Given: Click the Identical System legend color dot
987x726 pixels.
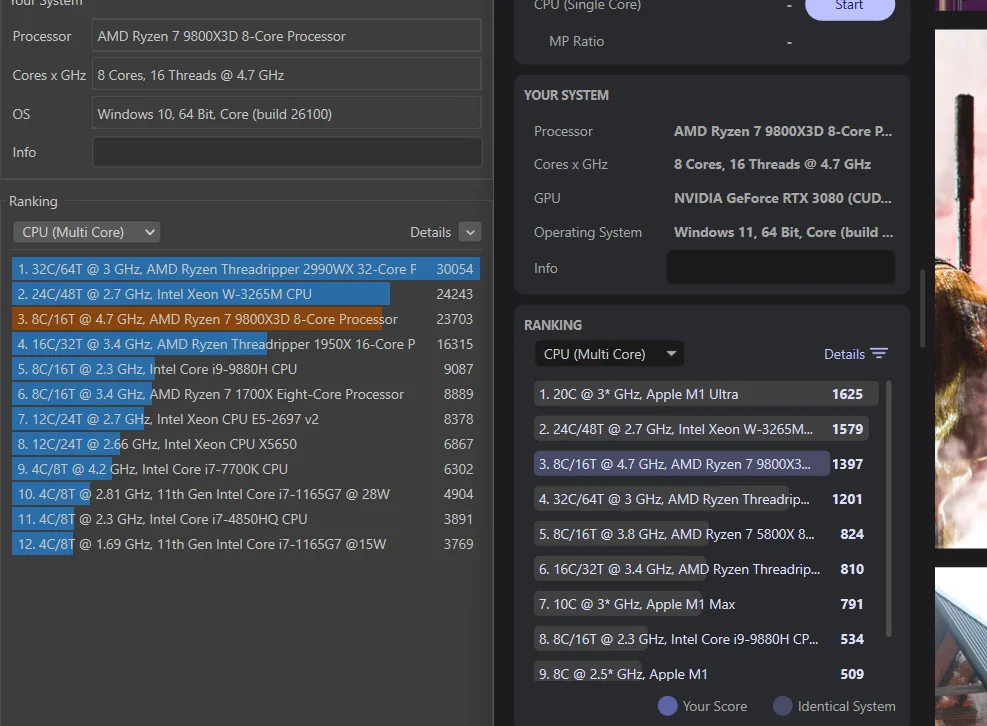Looking at the screenshot, I should 782,706.
